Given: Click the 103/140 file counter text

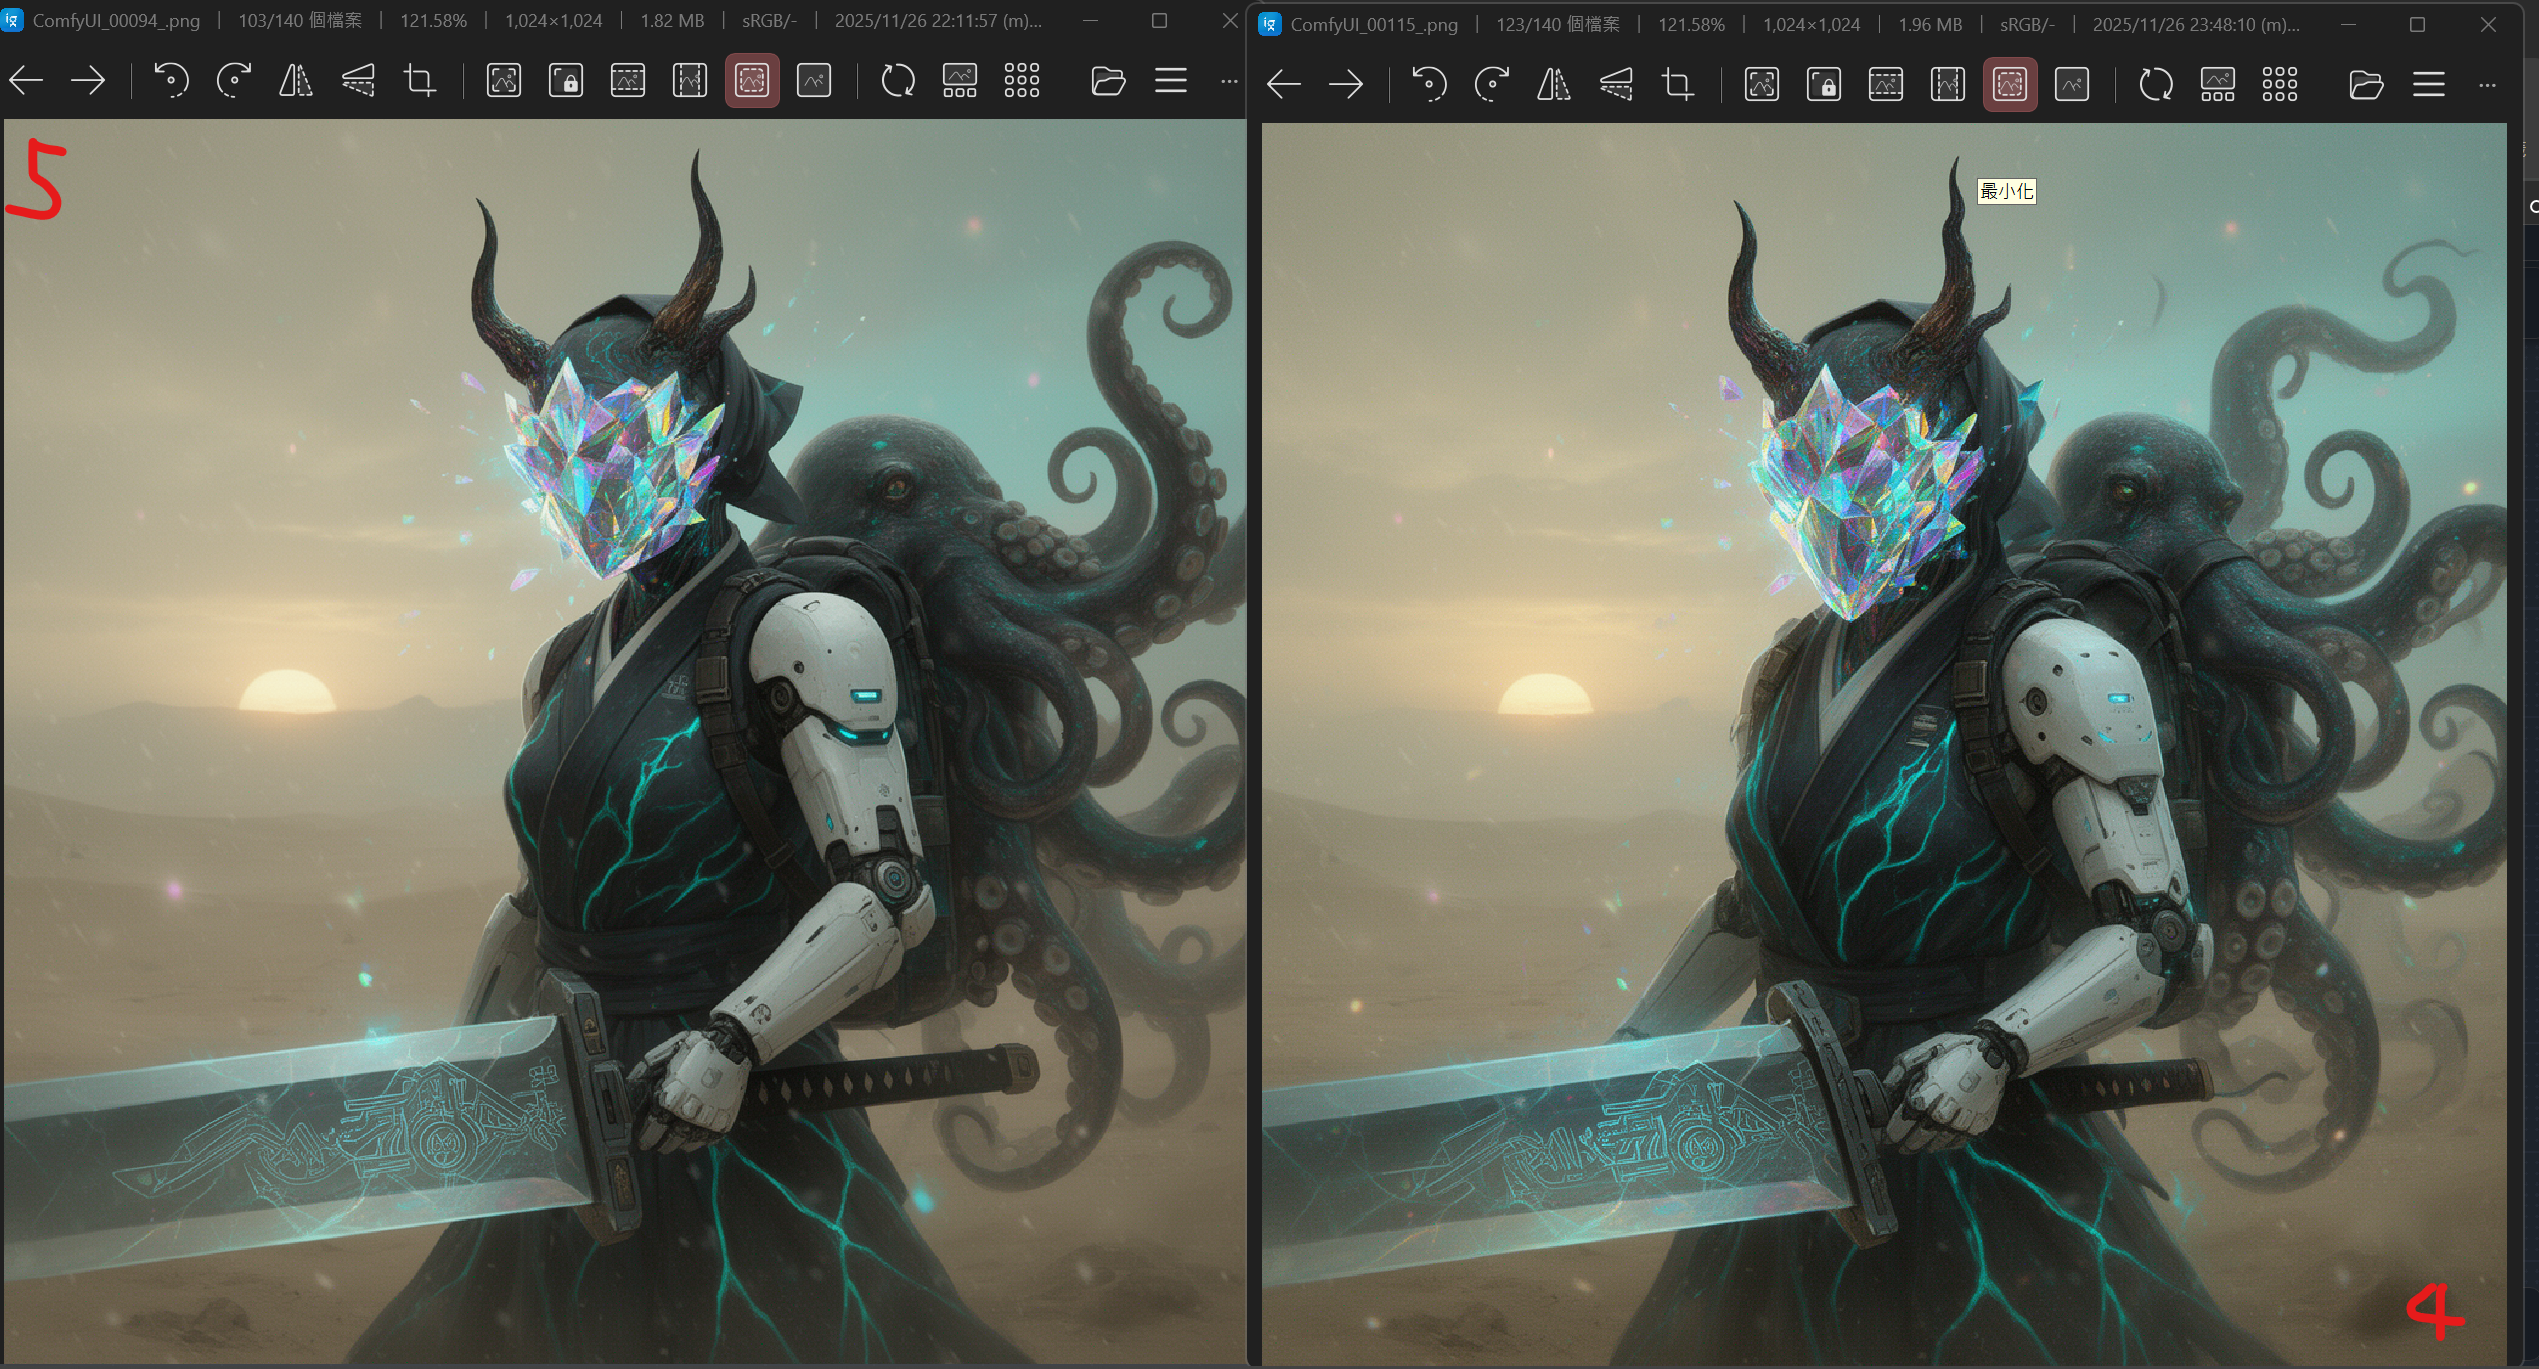Looking at the screenshot, I should (300, 20).
